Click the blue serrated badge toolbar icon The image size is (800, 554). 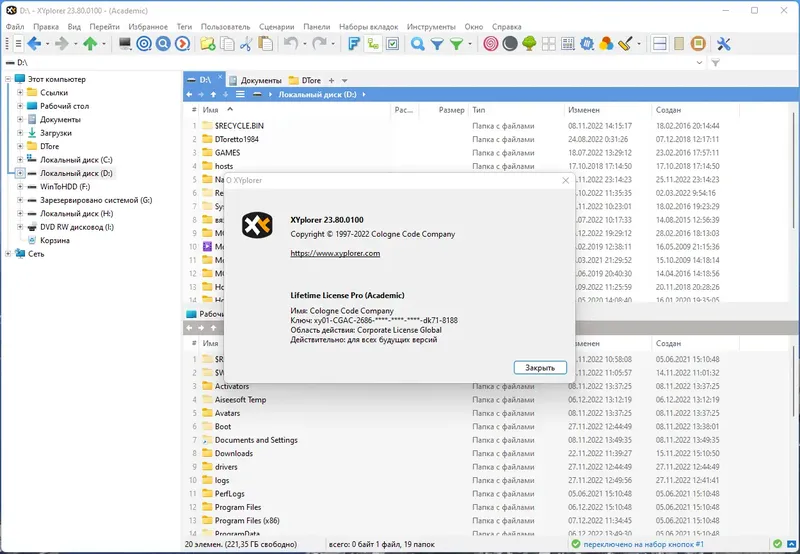click(587, 44)
